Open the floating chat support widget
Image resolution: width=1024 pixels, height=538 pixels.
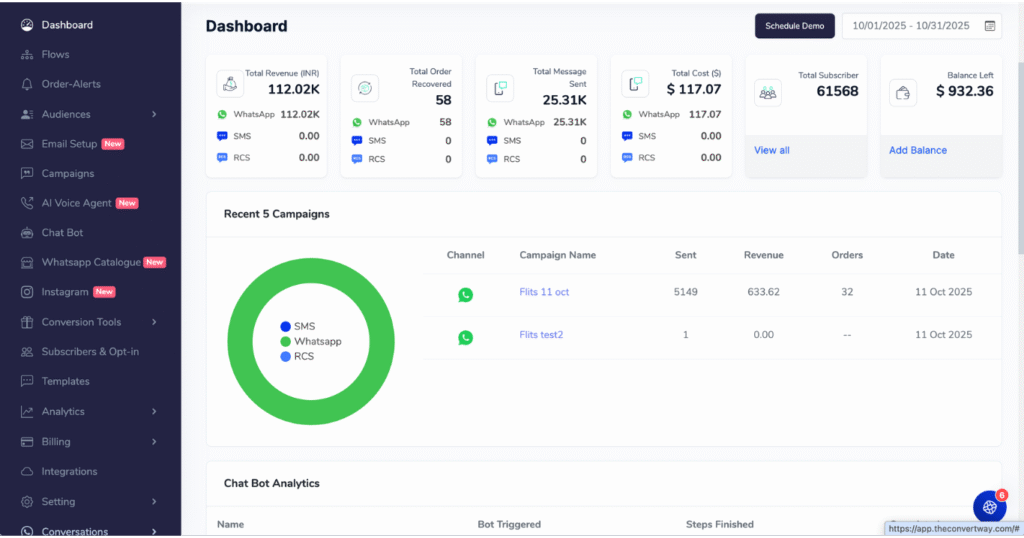pos(989,506)
